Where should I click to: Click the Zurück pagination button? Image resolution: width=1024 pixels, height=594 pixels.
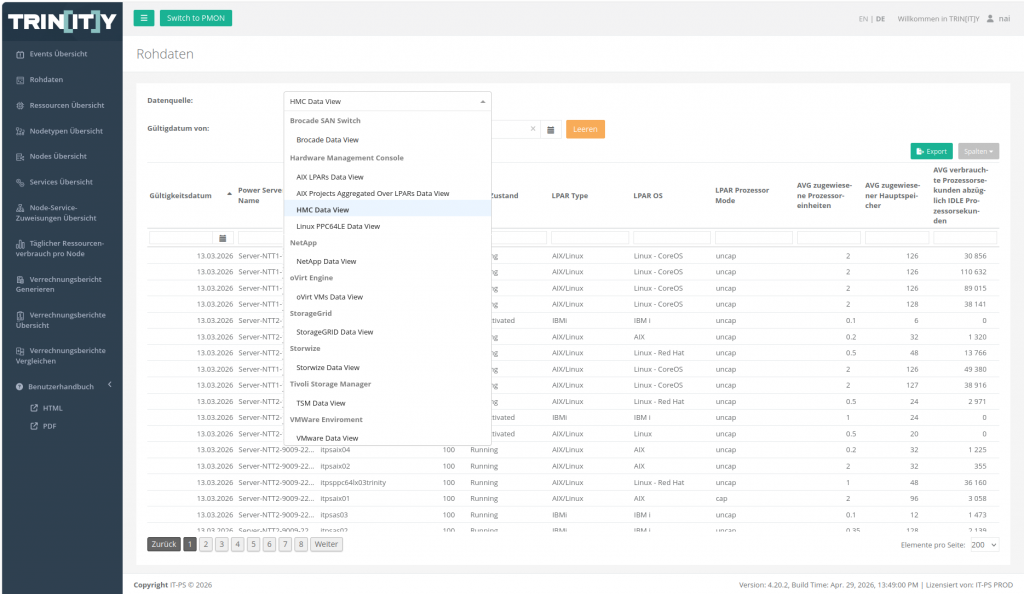click(164, 544)
